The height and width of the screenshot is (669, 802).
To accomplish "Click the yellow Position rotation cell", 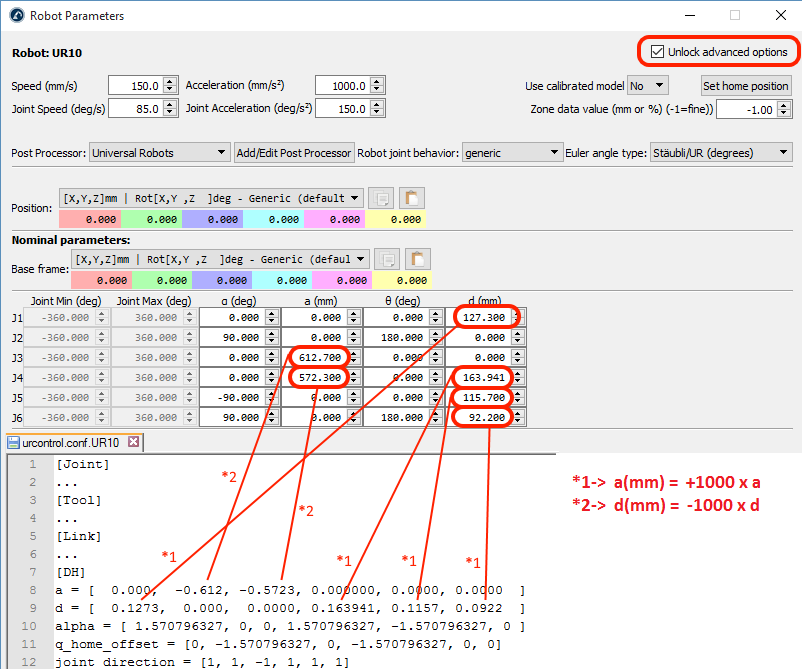I will click(395, 219).
